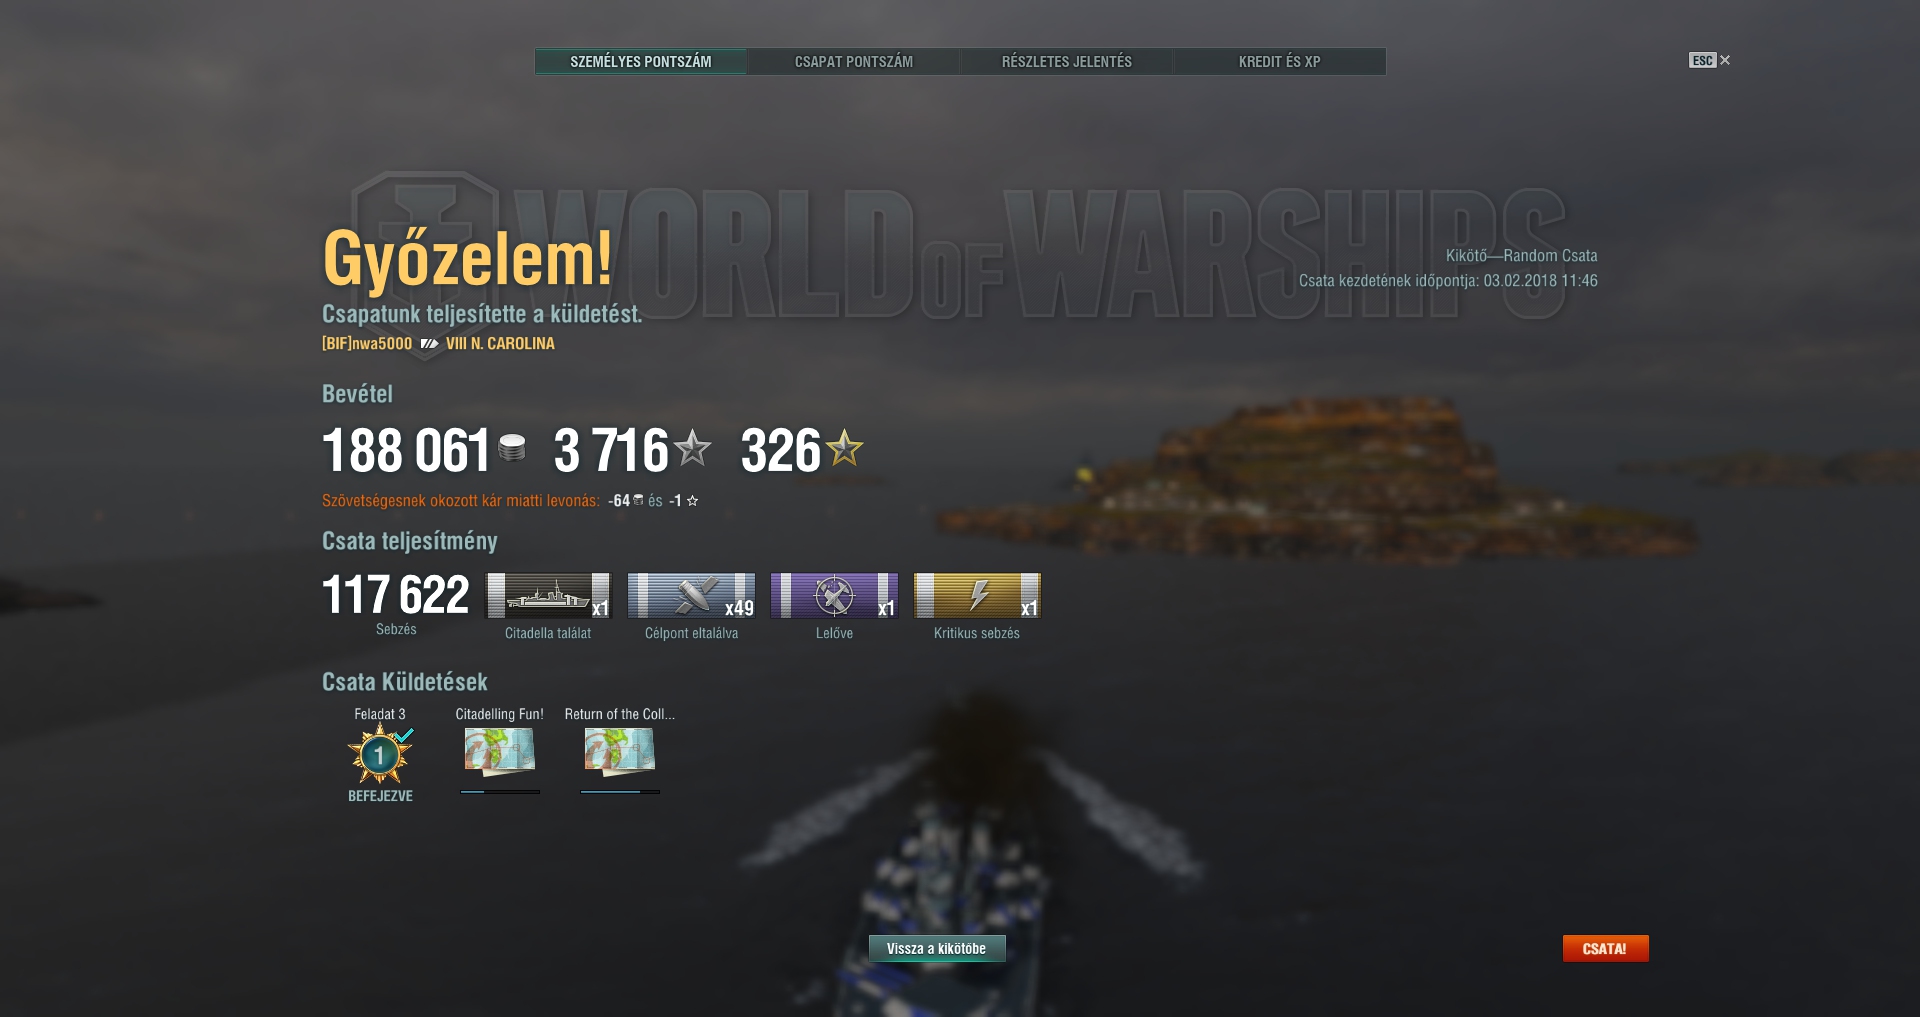Start a new battle with CSATA! button

1605,948
